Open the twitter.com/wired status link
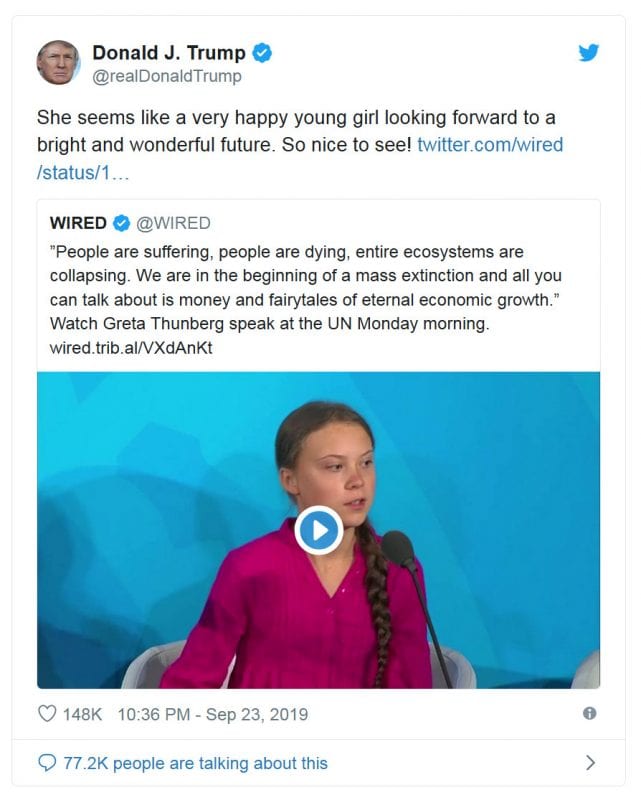641x800 pixels. 489,145
